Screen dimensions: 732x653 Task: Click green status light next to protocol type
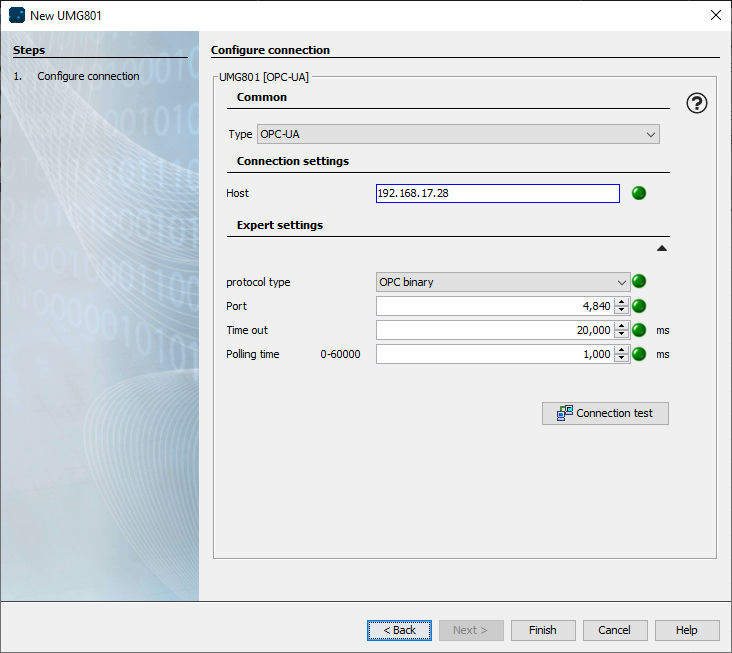639,282
